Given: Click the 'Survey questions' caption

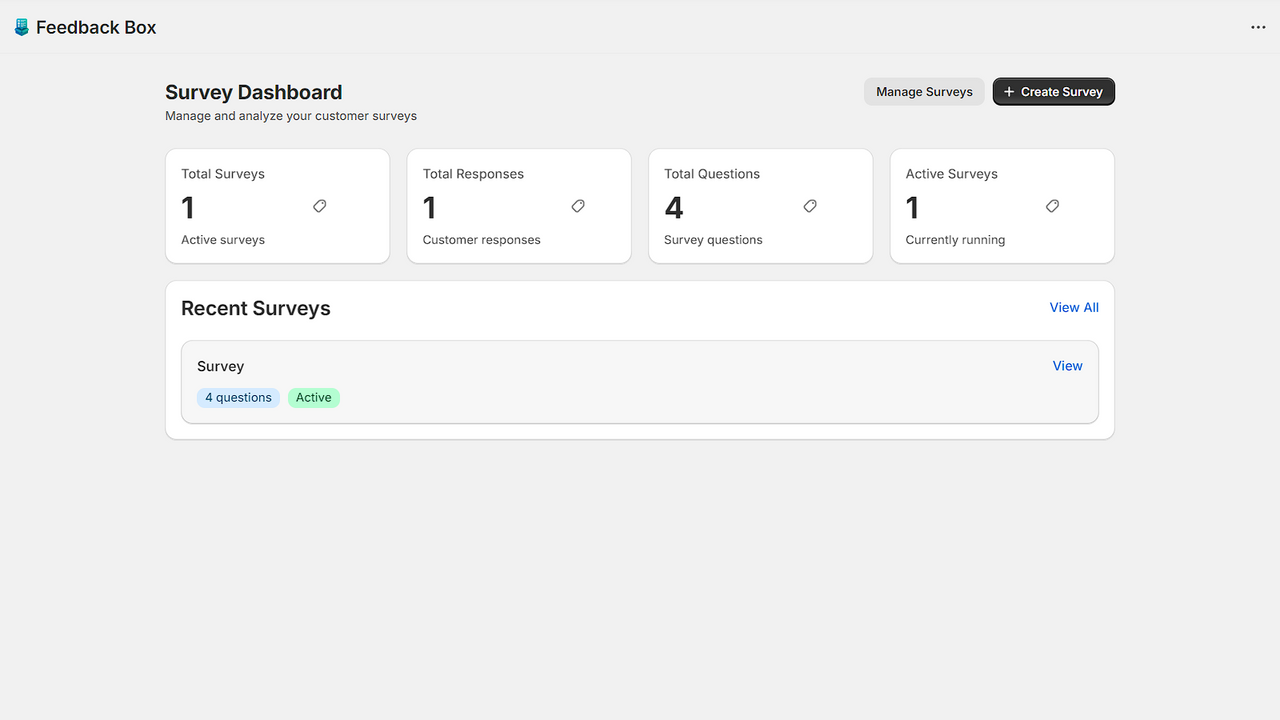Looking at the screenshot, I should (713, 240).
